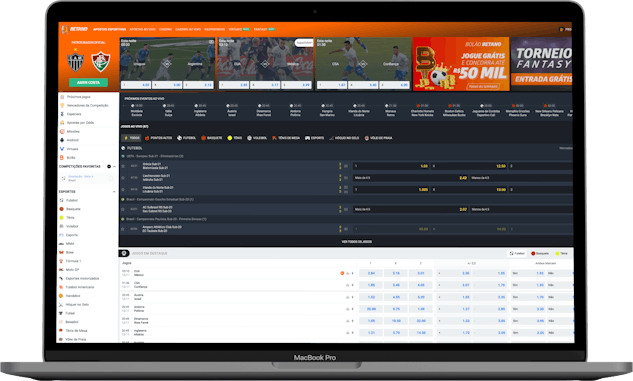Click the green Abrir Conta button

click(88, 82)
